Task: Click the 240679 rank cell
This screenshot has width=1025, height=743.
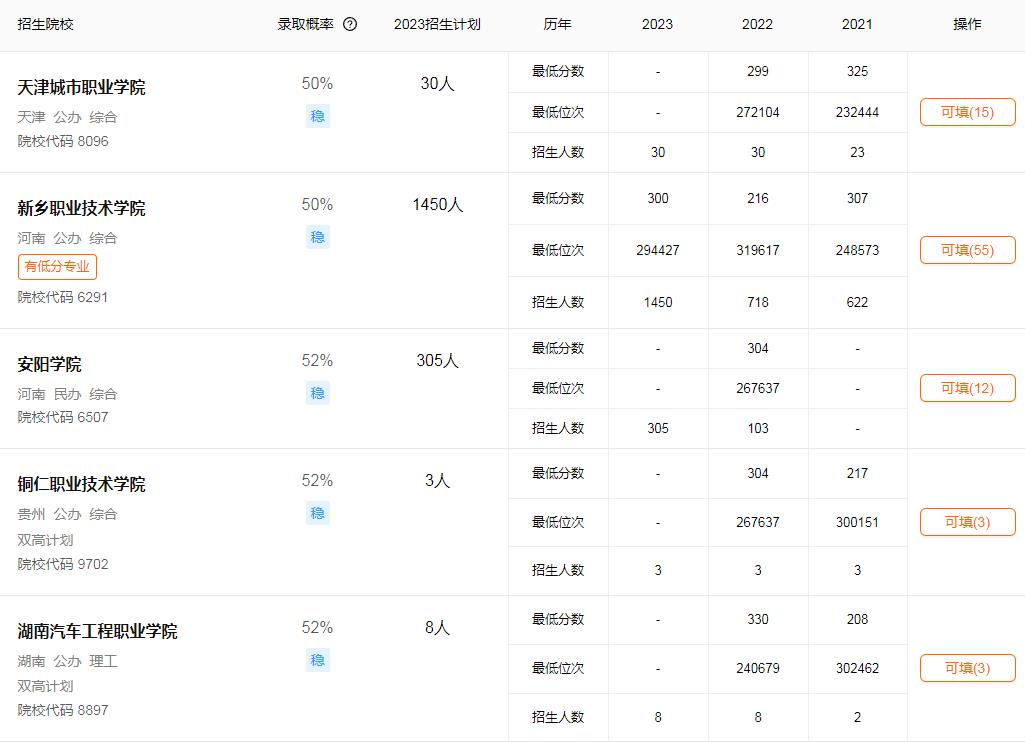Action: [x=758, y=669]
